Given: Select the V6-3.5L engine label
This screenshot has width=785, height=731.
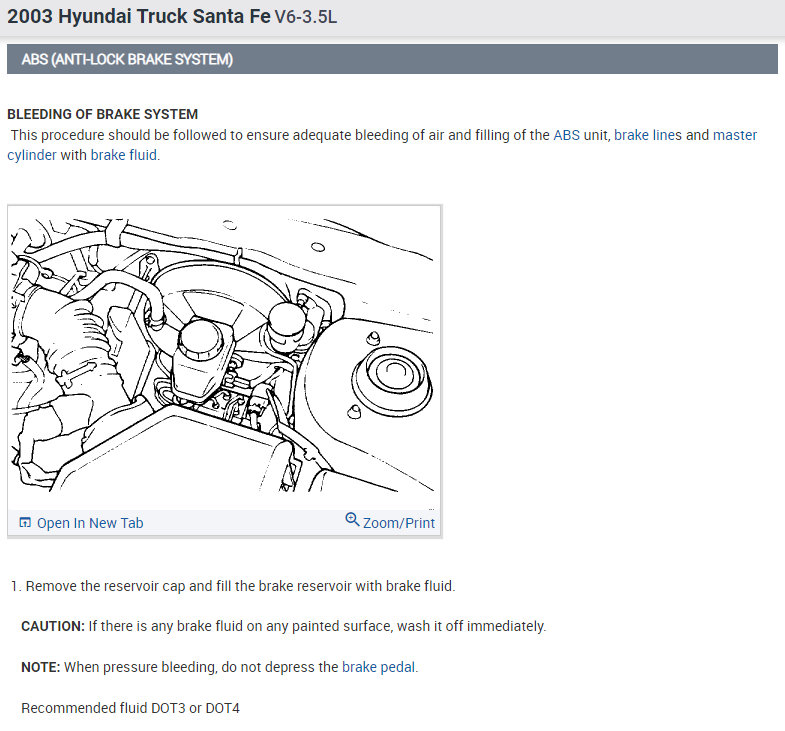Looking at the screenshot, I should click(x=305, y=17).
